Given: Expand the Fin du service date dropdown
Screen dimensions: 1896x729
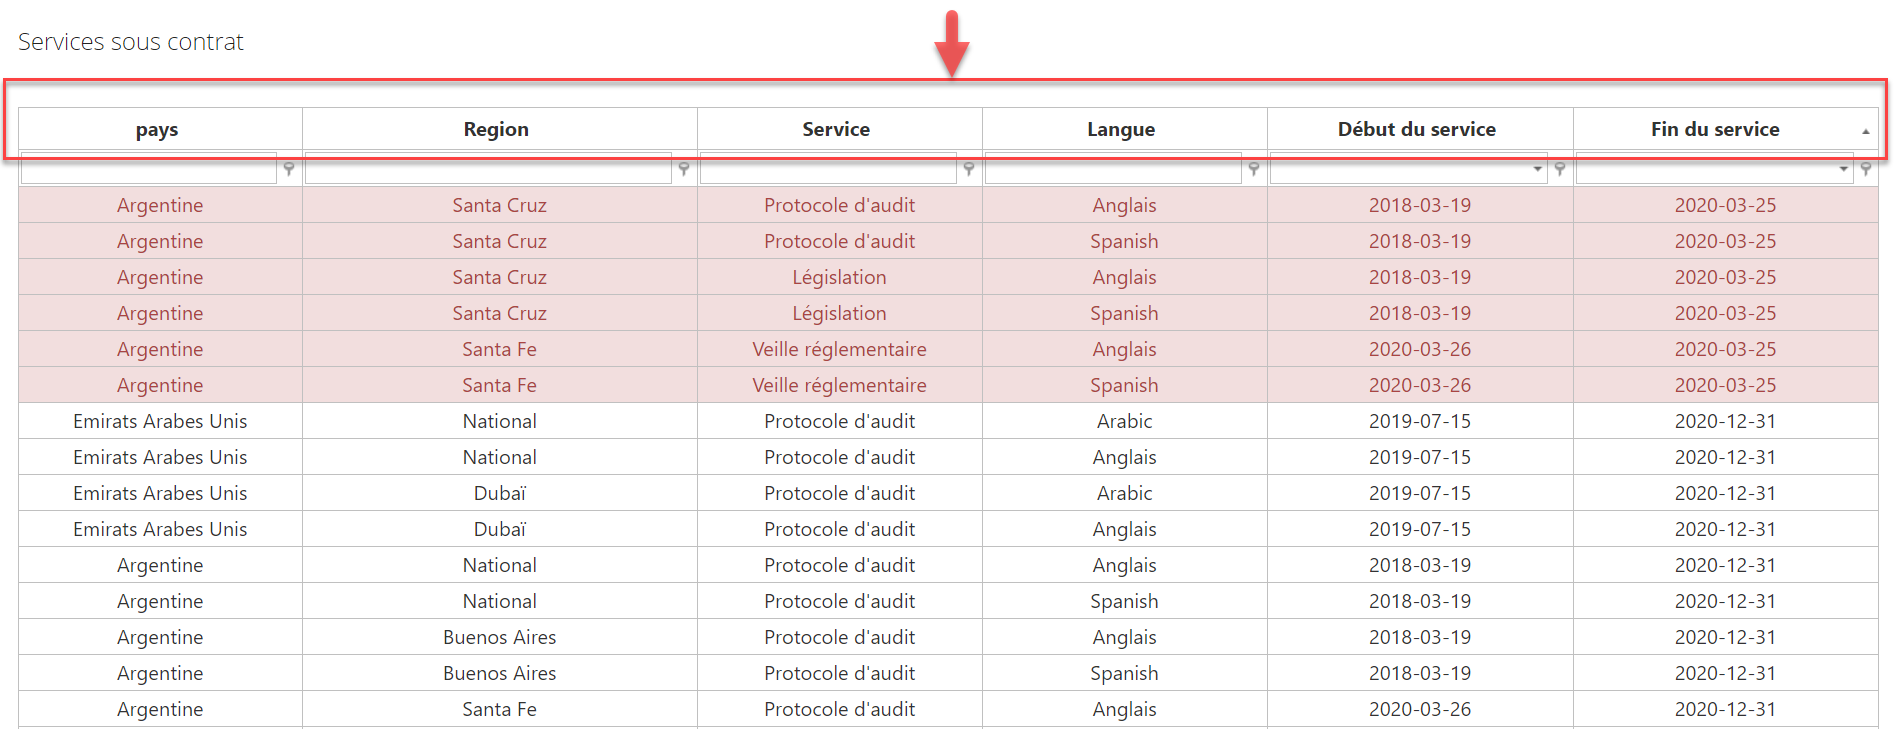Looking at the screenshot, I should 1844,169.
